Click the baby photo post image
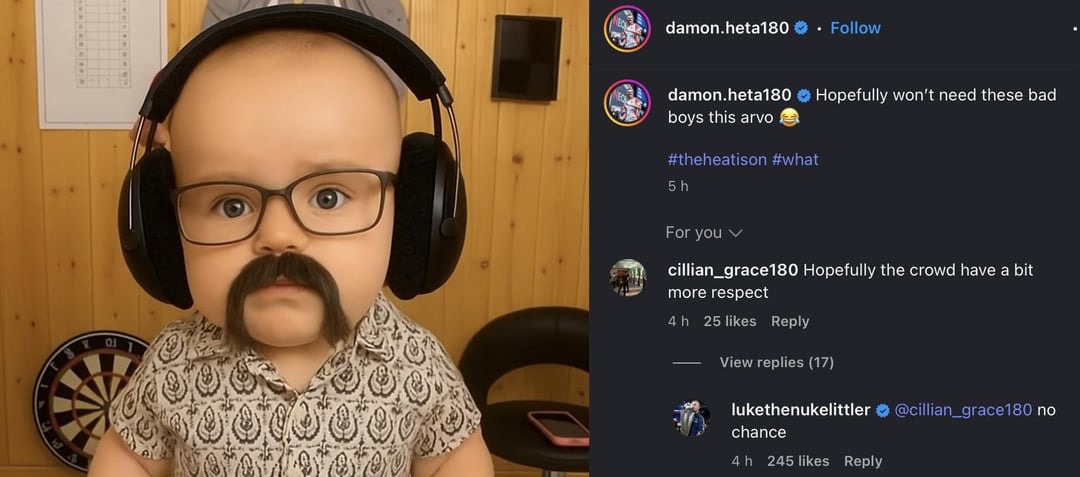The image size is (1080, 477). coord(294,238)
